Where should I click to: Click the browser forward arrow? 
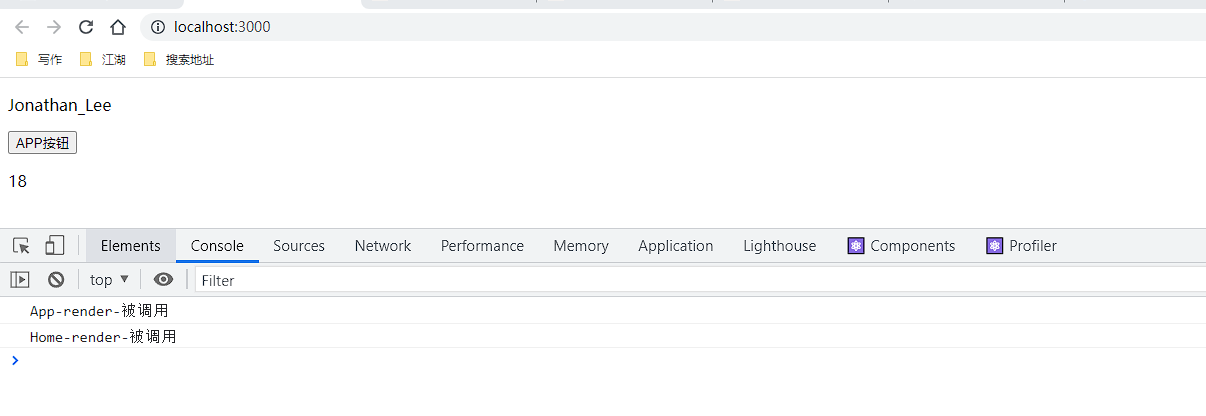click(x=54, y=27)
